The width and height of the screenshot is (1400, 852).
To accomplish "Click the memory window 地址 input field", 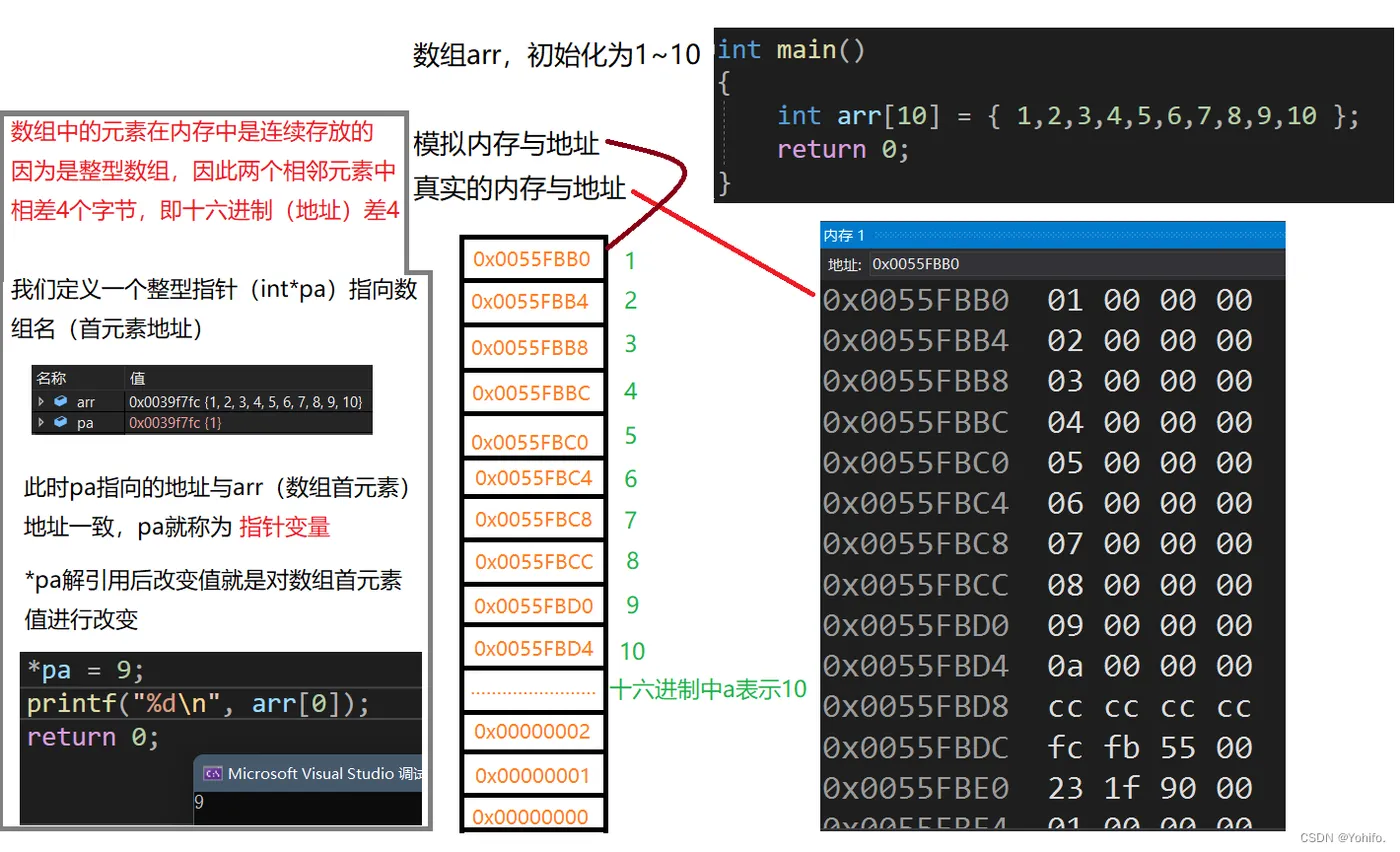I will pyautogui.click(x=1075, y=264).
